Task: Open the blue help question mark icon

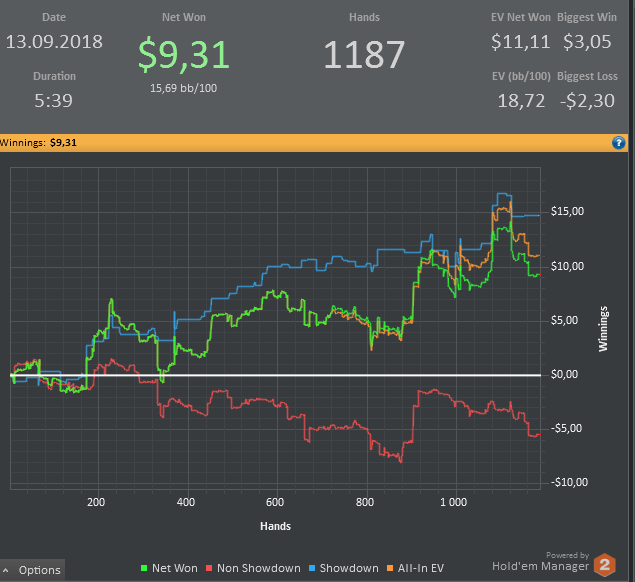Action: tap(618, 143)
